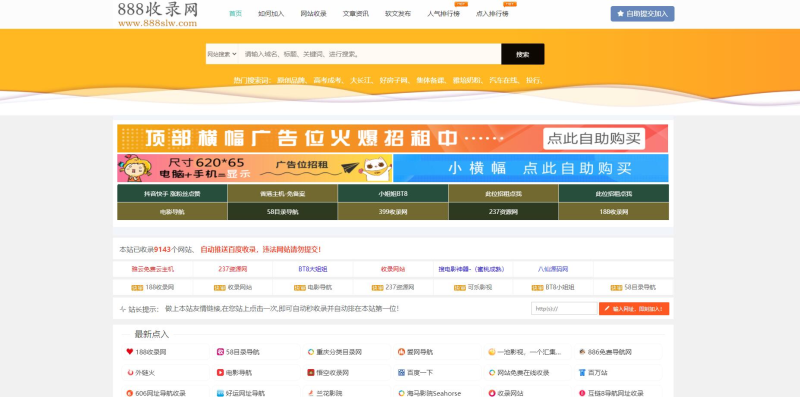Select 软文发布 in the navigation bar
The image size is (800, 397).
pos(398,14)
